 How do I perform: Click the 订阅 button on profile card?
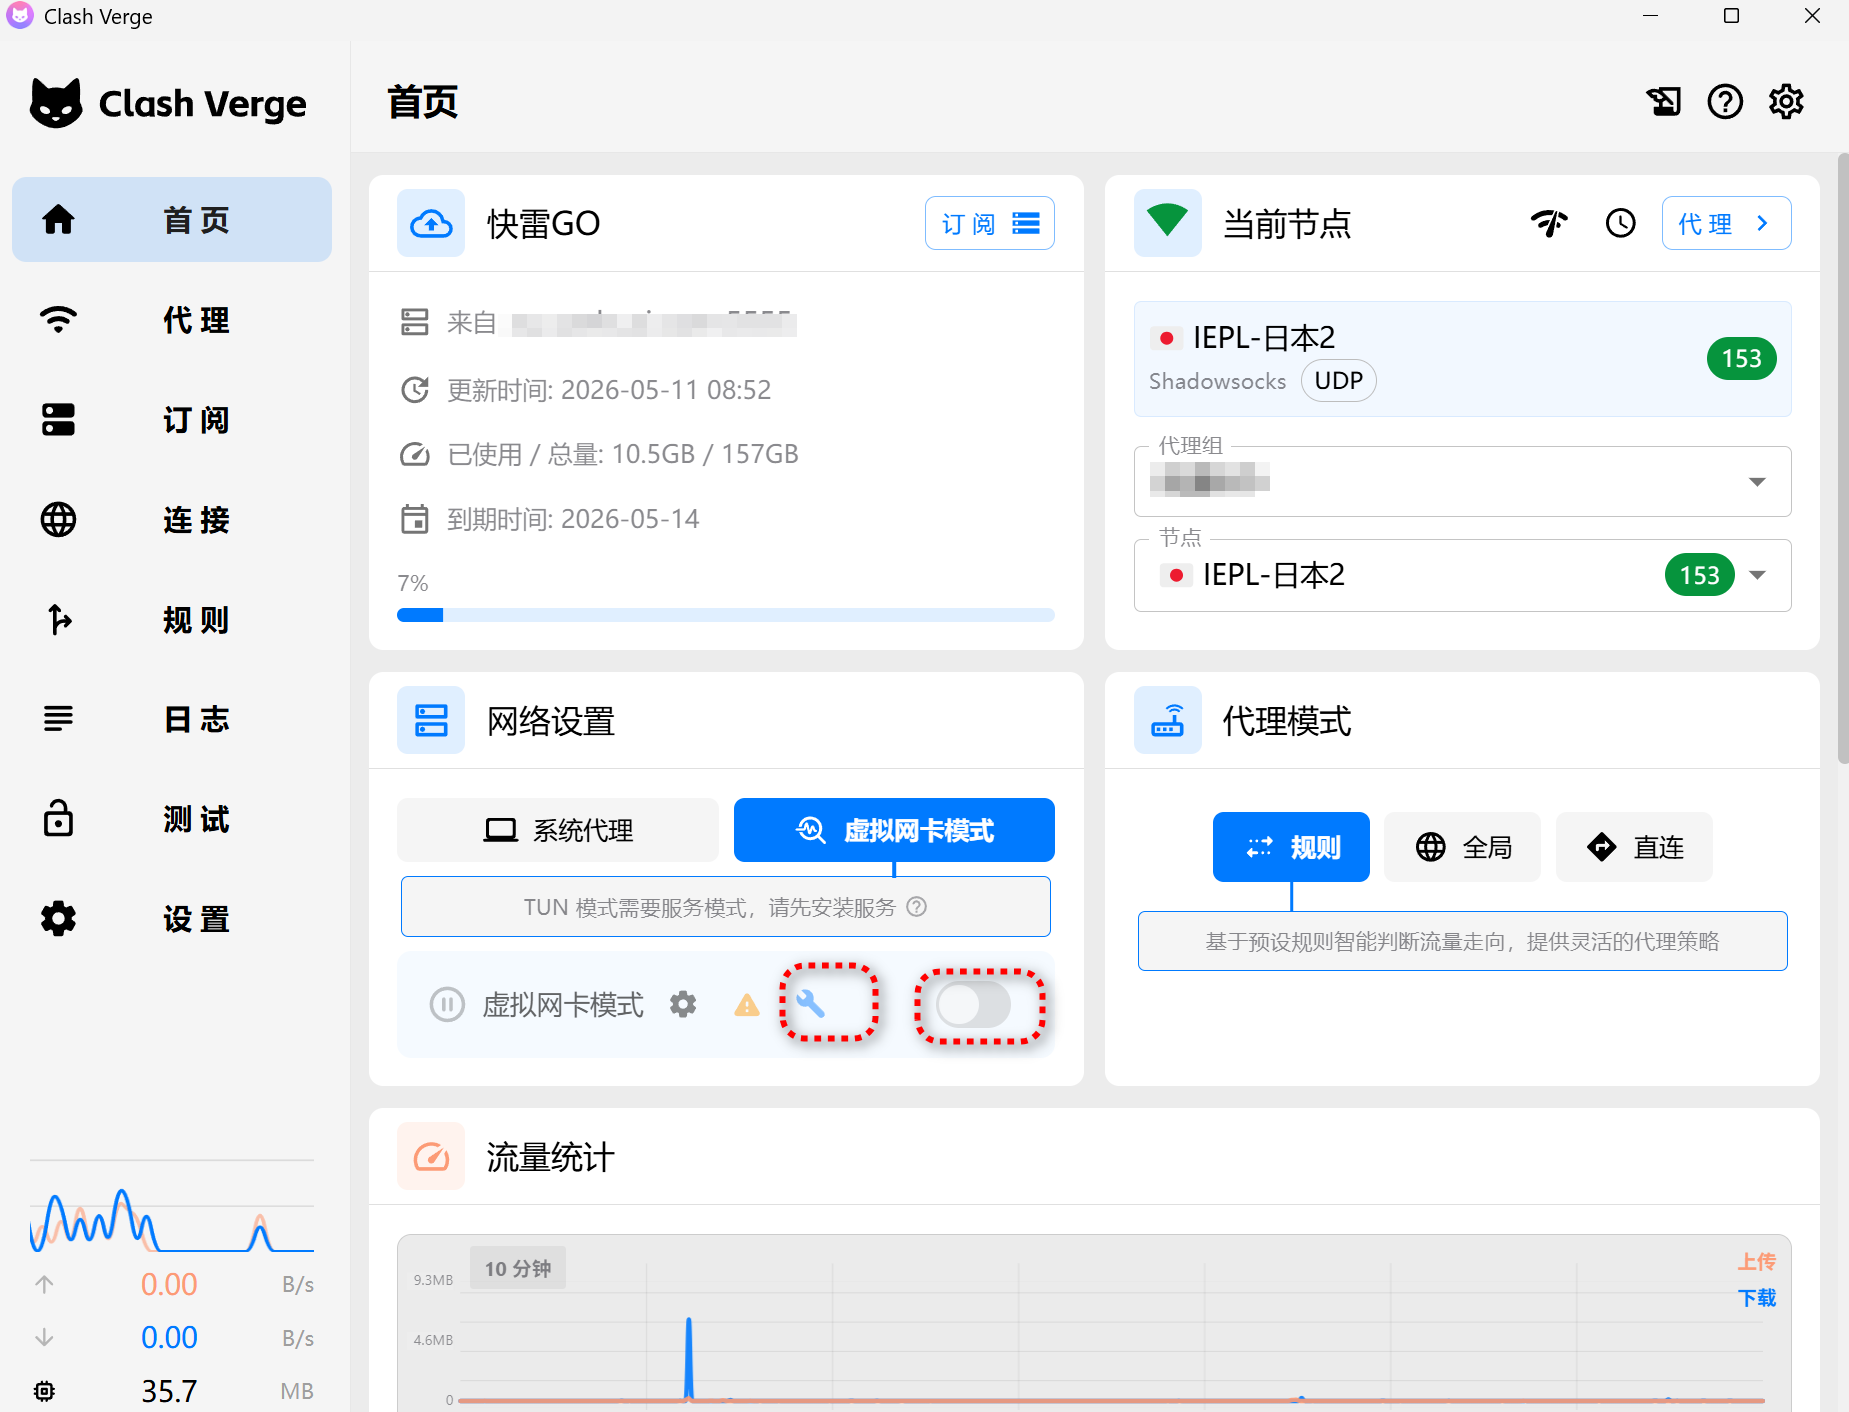point(989,223)
